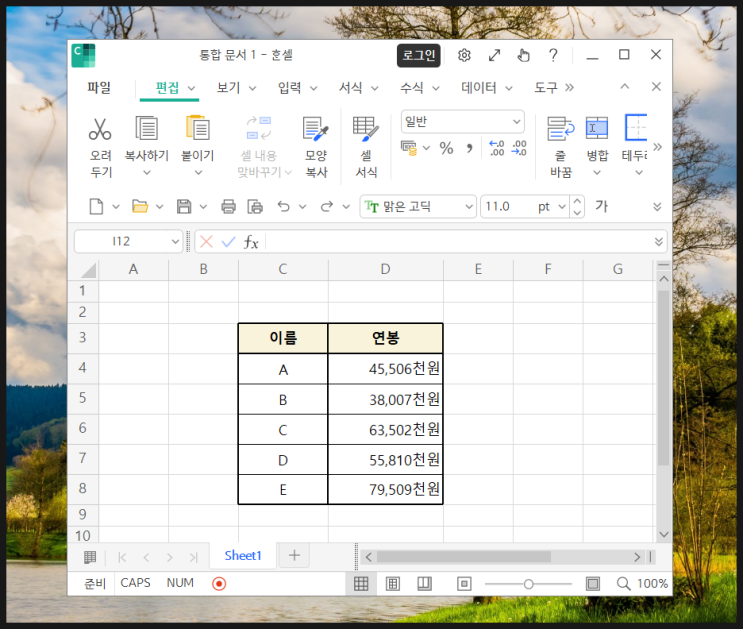743x629 pixels.
Task: Open the 데이터 menu tab
Action: click(x=479, y=88)
